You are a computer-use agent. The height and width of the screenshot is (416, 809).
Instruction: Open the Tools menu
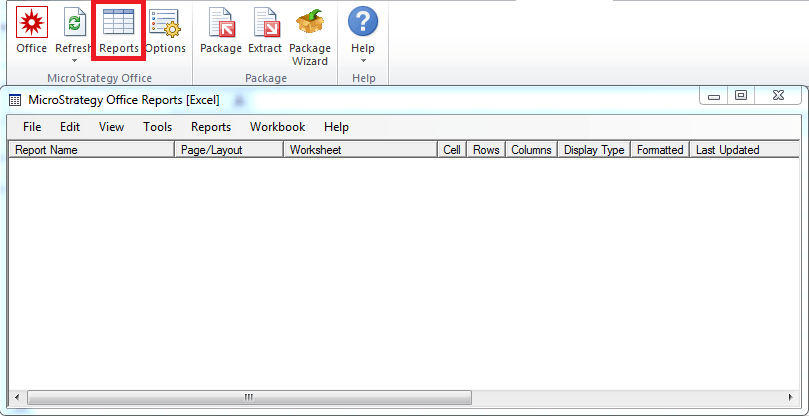157,127
